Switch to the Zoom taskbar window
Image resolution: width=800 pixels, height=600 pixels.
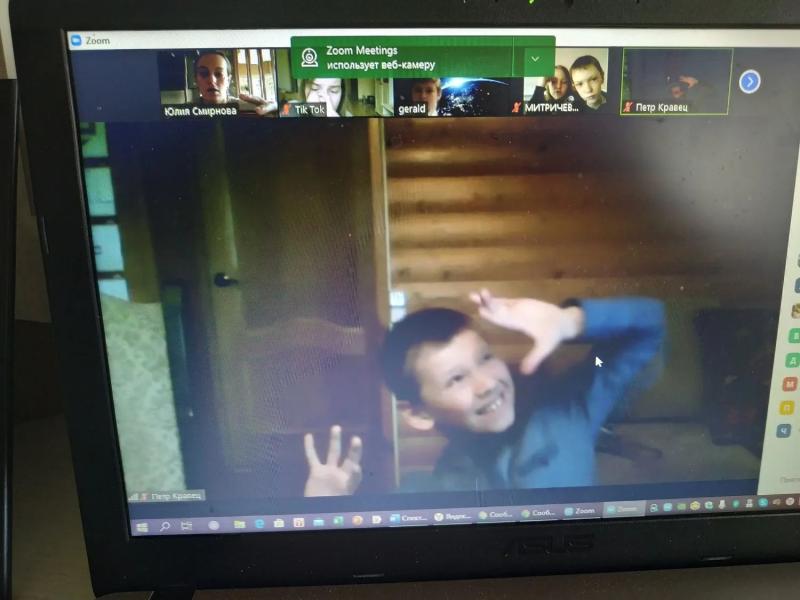580,511
